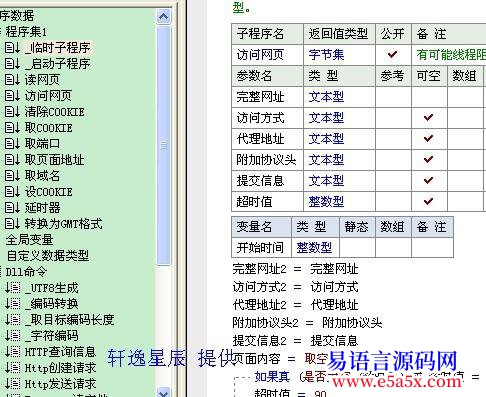Click the 整数型 type of 开始时间
The height and width of the screenshot is (397, 486).
coord(314,248)
